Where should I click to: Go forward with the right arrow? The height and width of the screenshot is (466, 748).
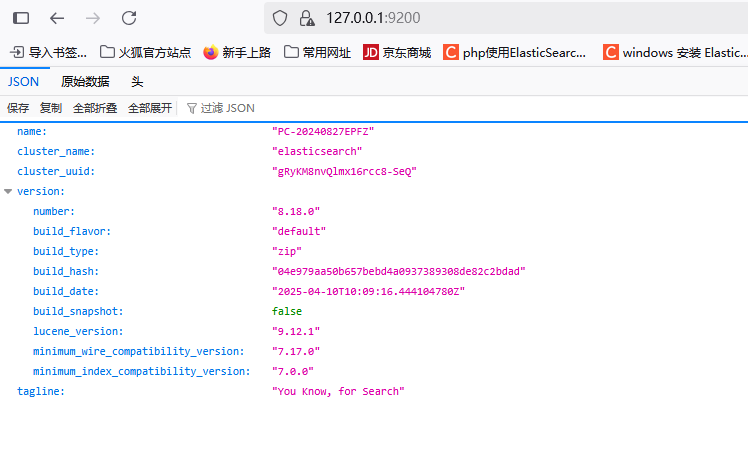(93, 18)
